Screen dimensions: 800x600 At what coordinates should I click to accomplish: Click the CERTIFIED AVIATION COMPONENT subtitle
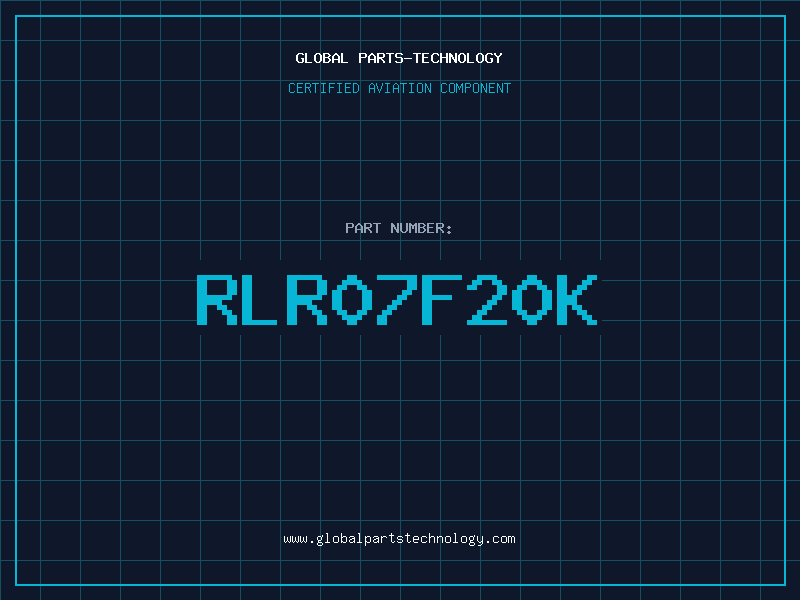click(x=399, y=88)
